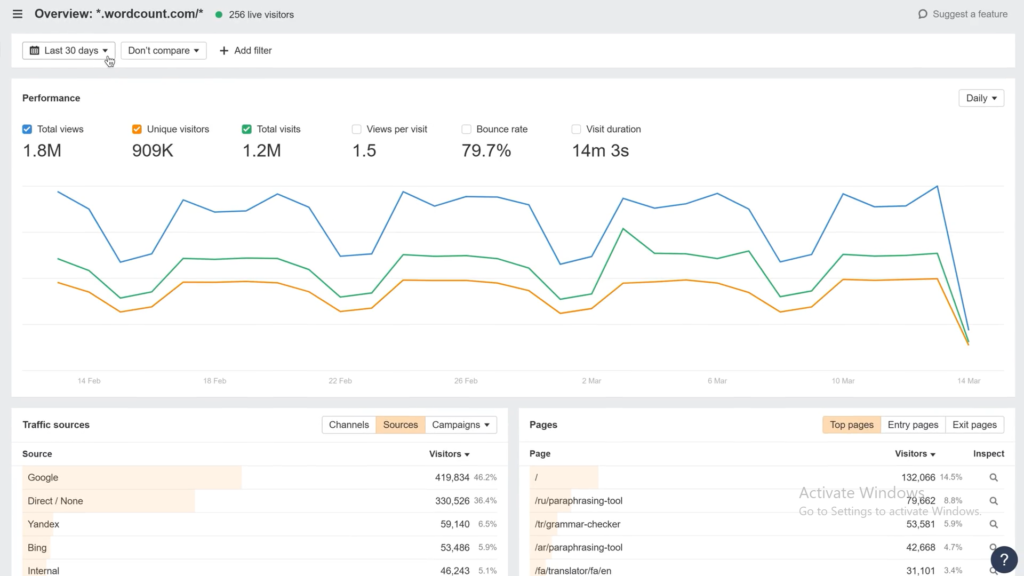Click the magnifier icon for /tr/grammar-checker

tap(993, 524)
